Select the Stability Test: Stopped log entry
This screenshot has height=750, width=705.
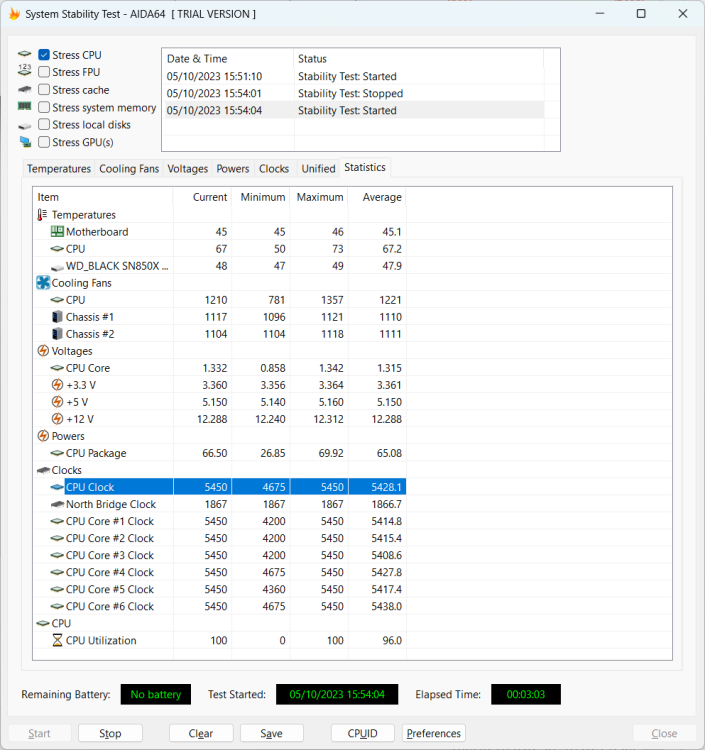pyautogui.click(x=353, y=93)
